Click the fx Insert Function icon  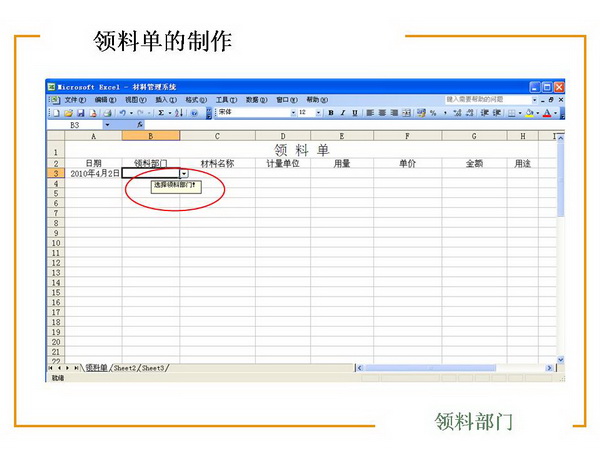tap(140, 125)
